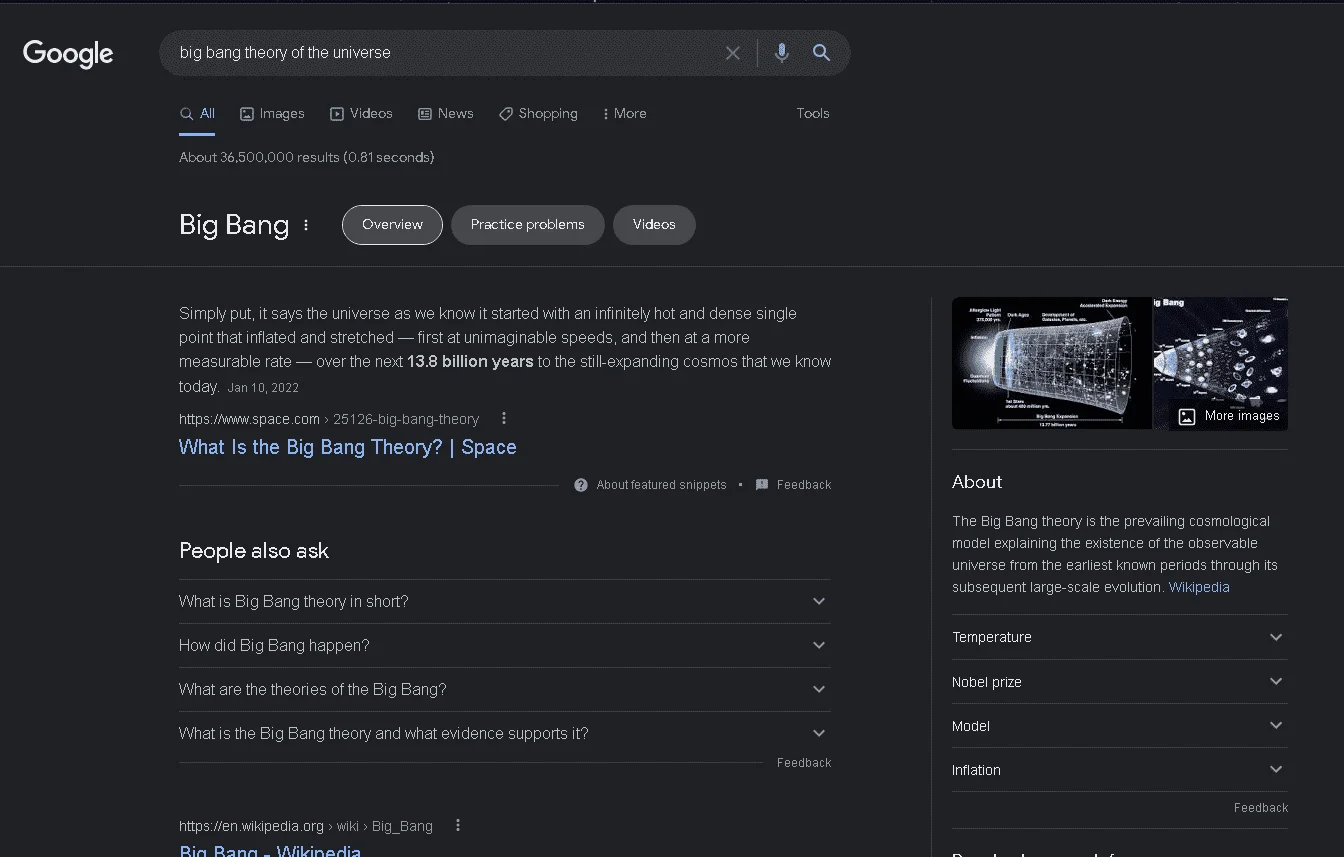This screenshot has height=857, width=1344.
Task: Select the Practice problems chip
Action: pos(528,225)
